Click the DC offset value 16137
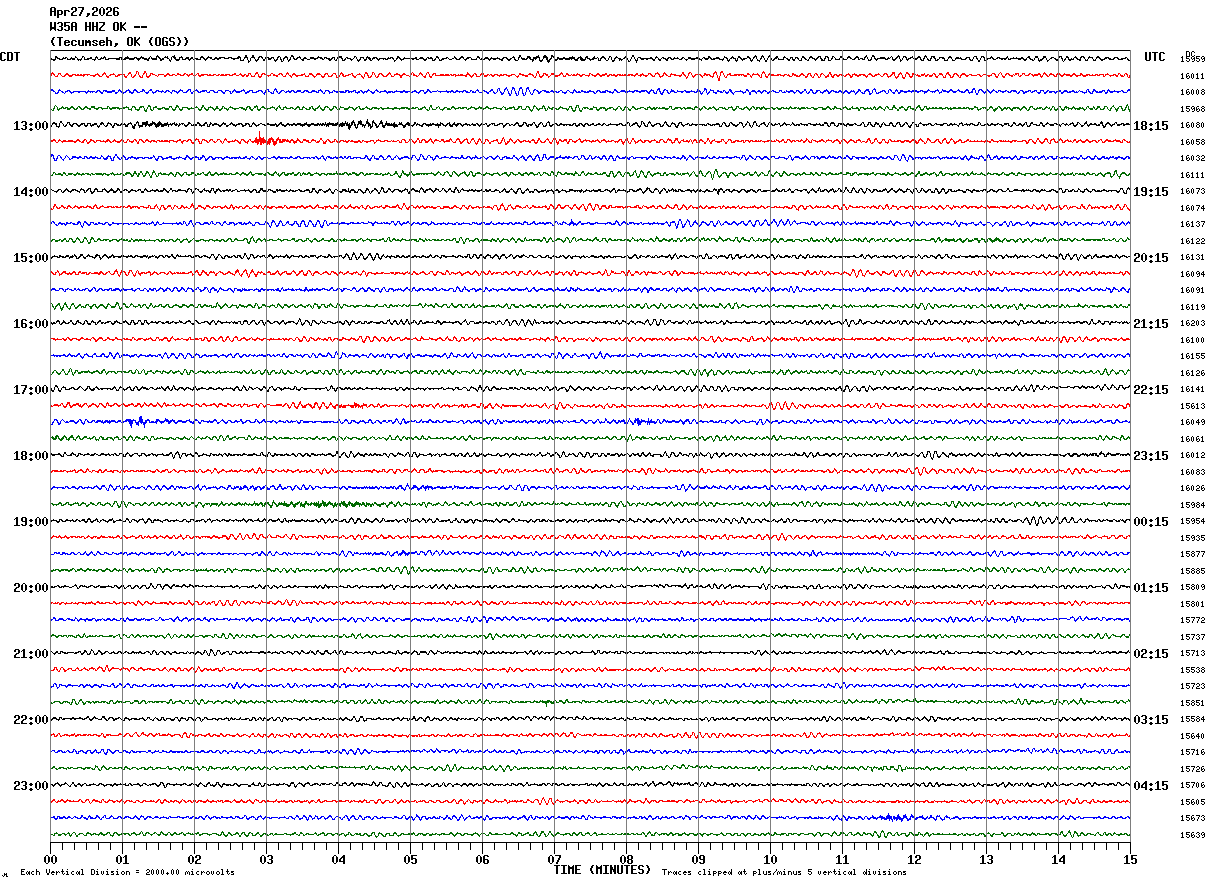 [1192, 225]
